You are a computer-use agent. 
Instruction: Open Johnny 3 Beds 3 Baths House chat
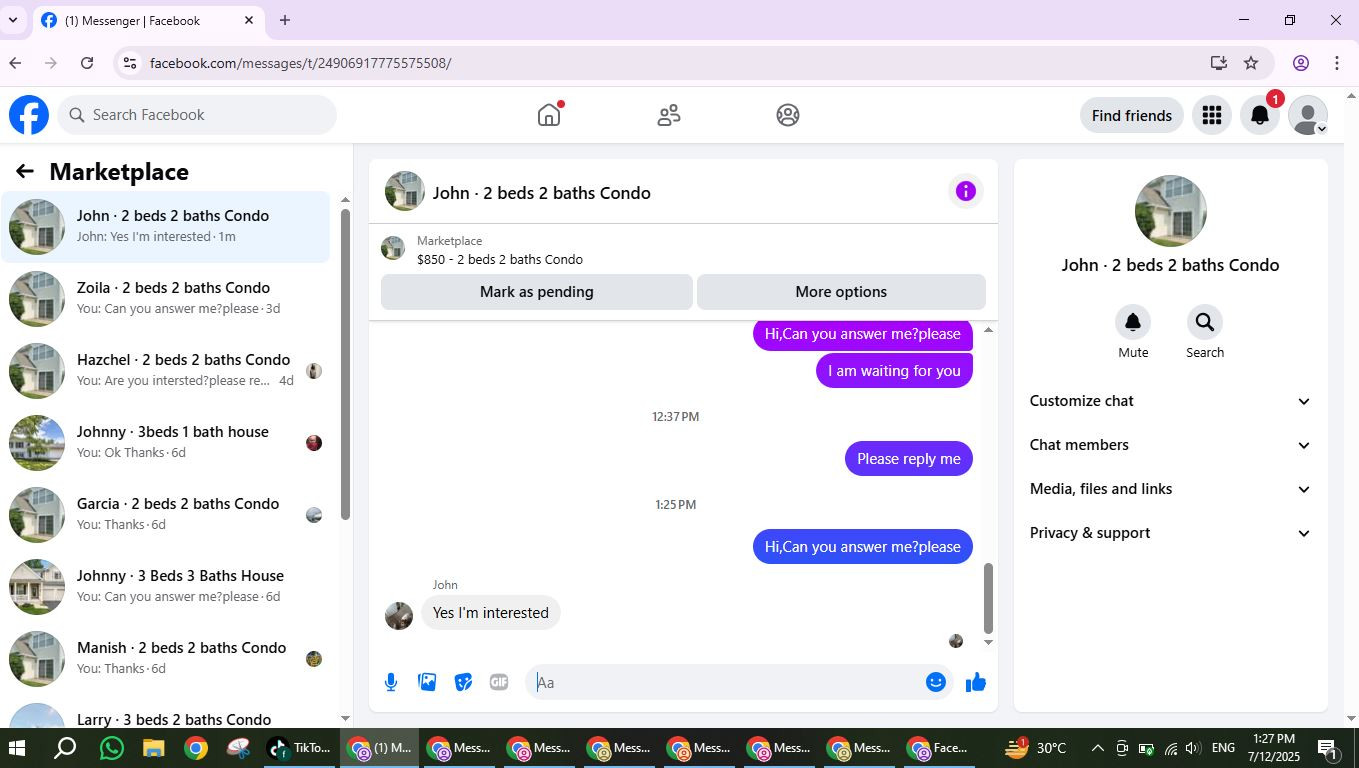point(165,587)
